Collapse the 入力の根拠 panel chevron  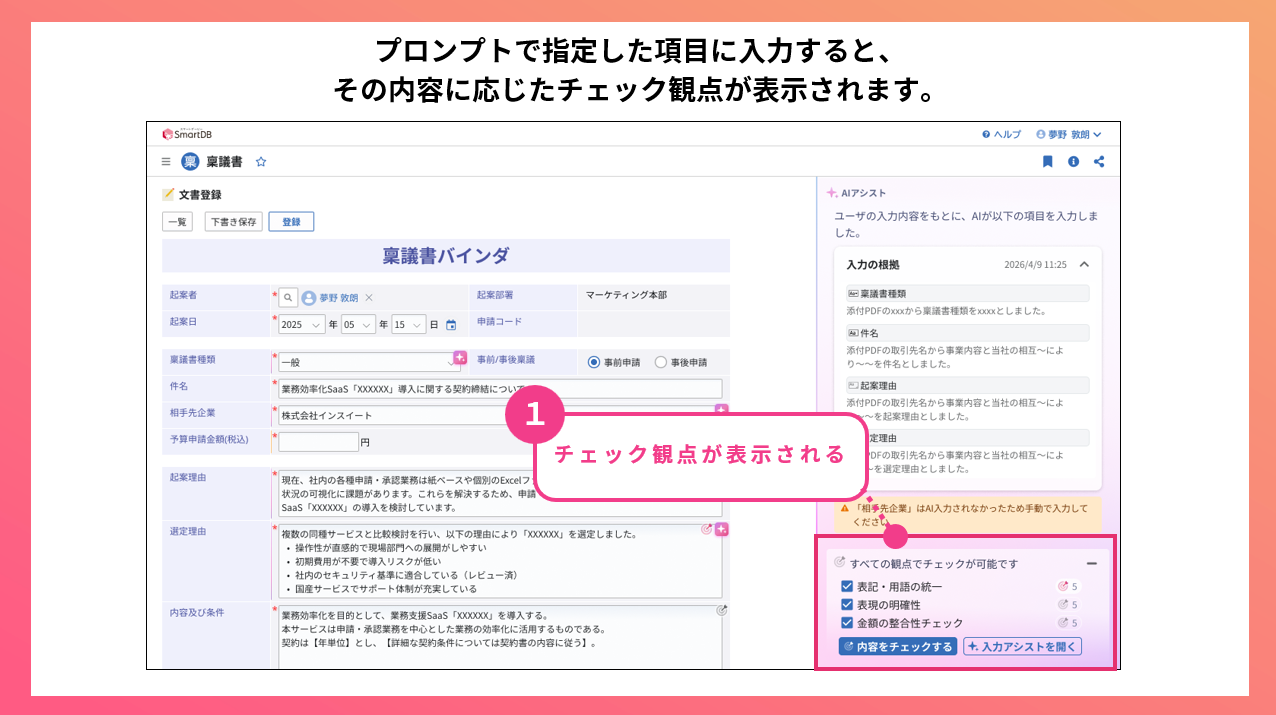(1084, 265)
